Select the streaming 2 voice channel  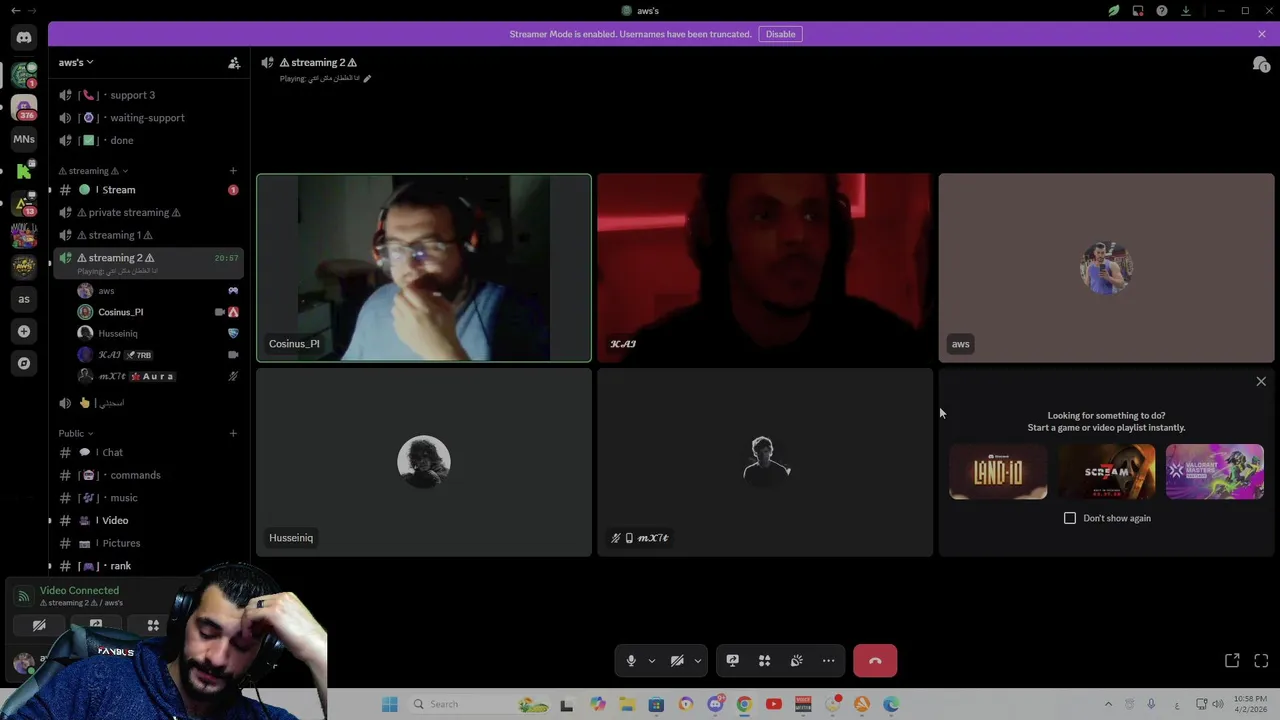149,263
